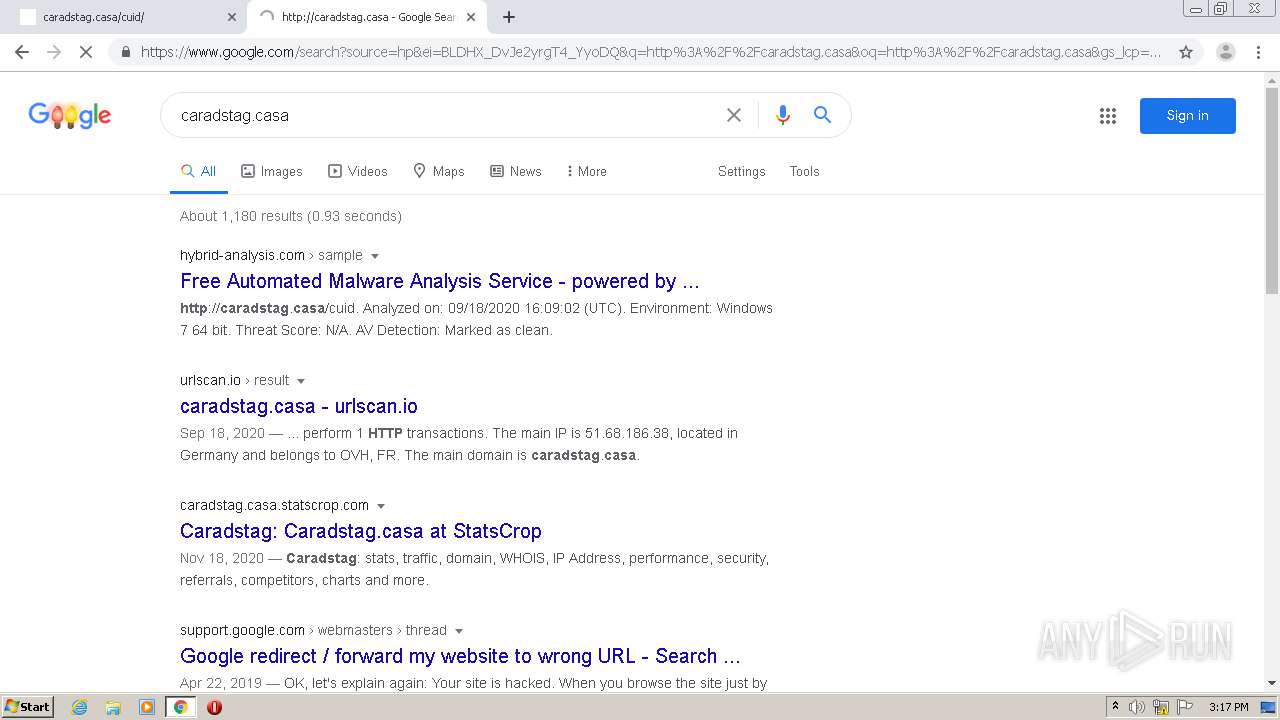Select the Chrome taskbar button
1280x720 pixels.
coord(181,707)
